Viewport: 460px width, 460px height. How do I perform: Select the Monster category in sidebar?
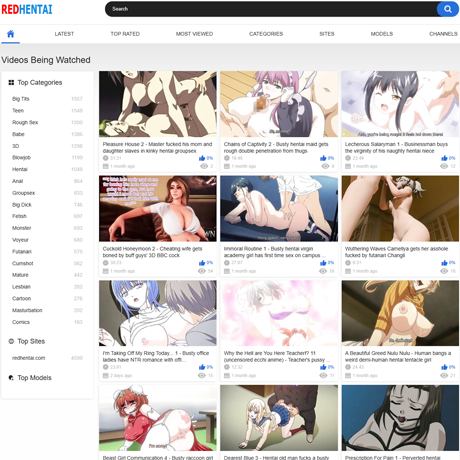(22, 228)
